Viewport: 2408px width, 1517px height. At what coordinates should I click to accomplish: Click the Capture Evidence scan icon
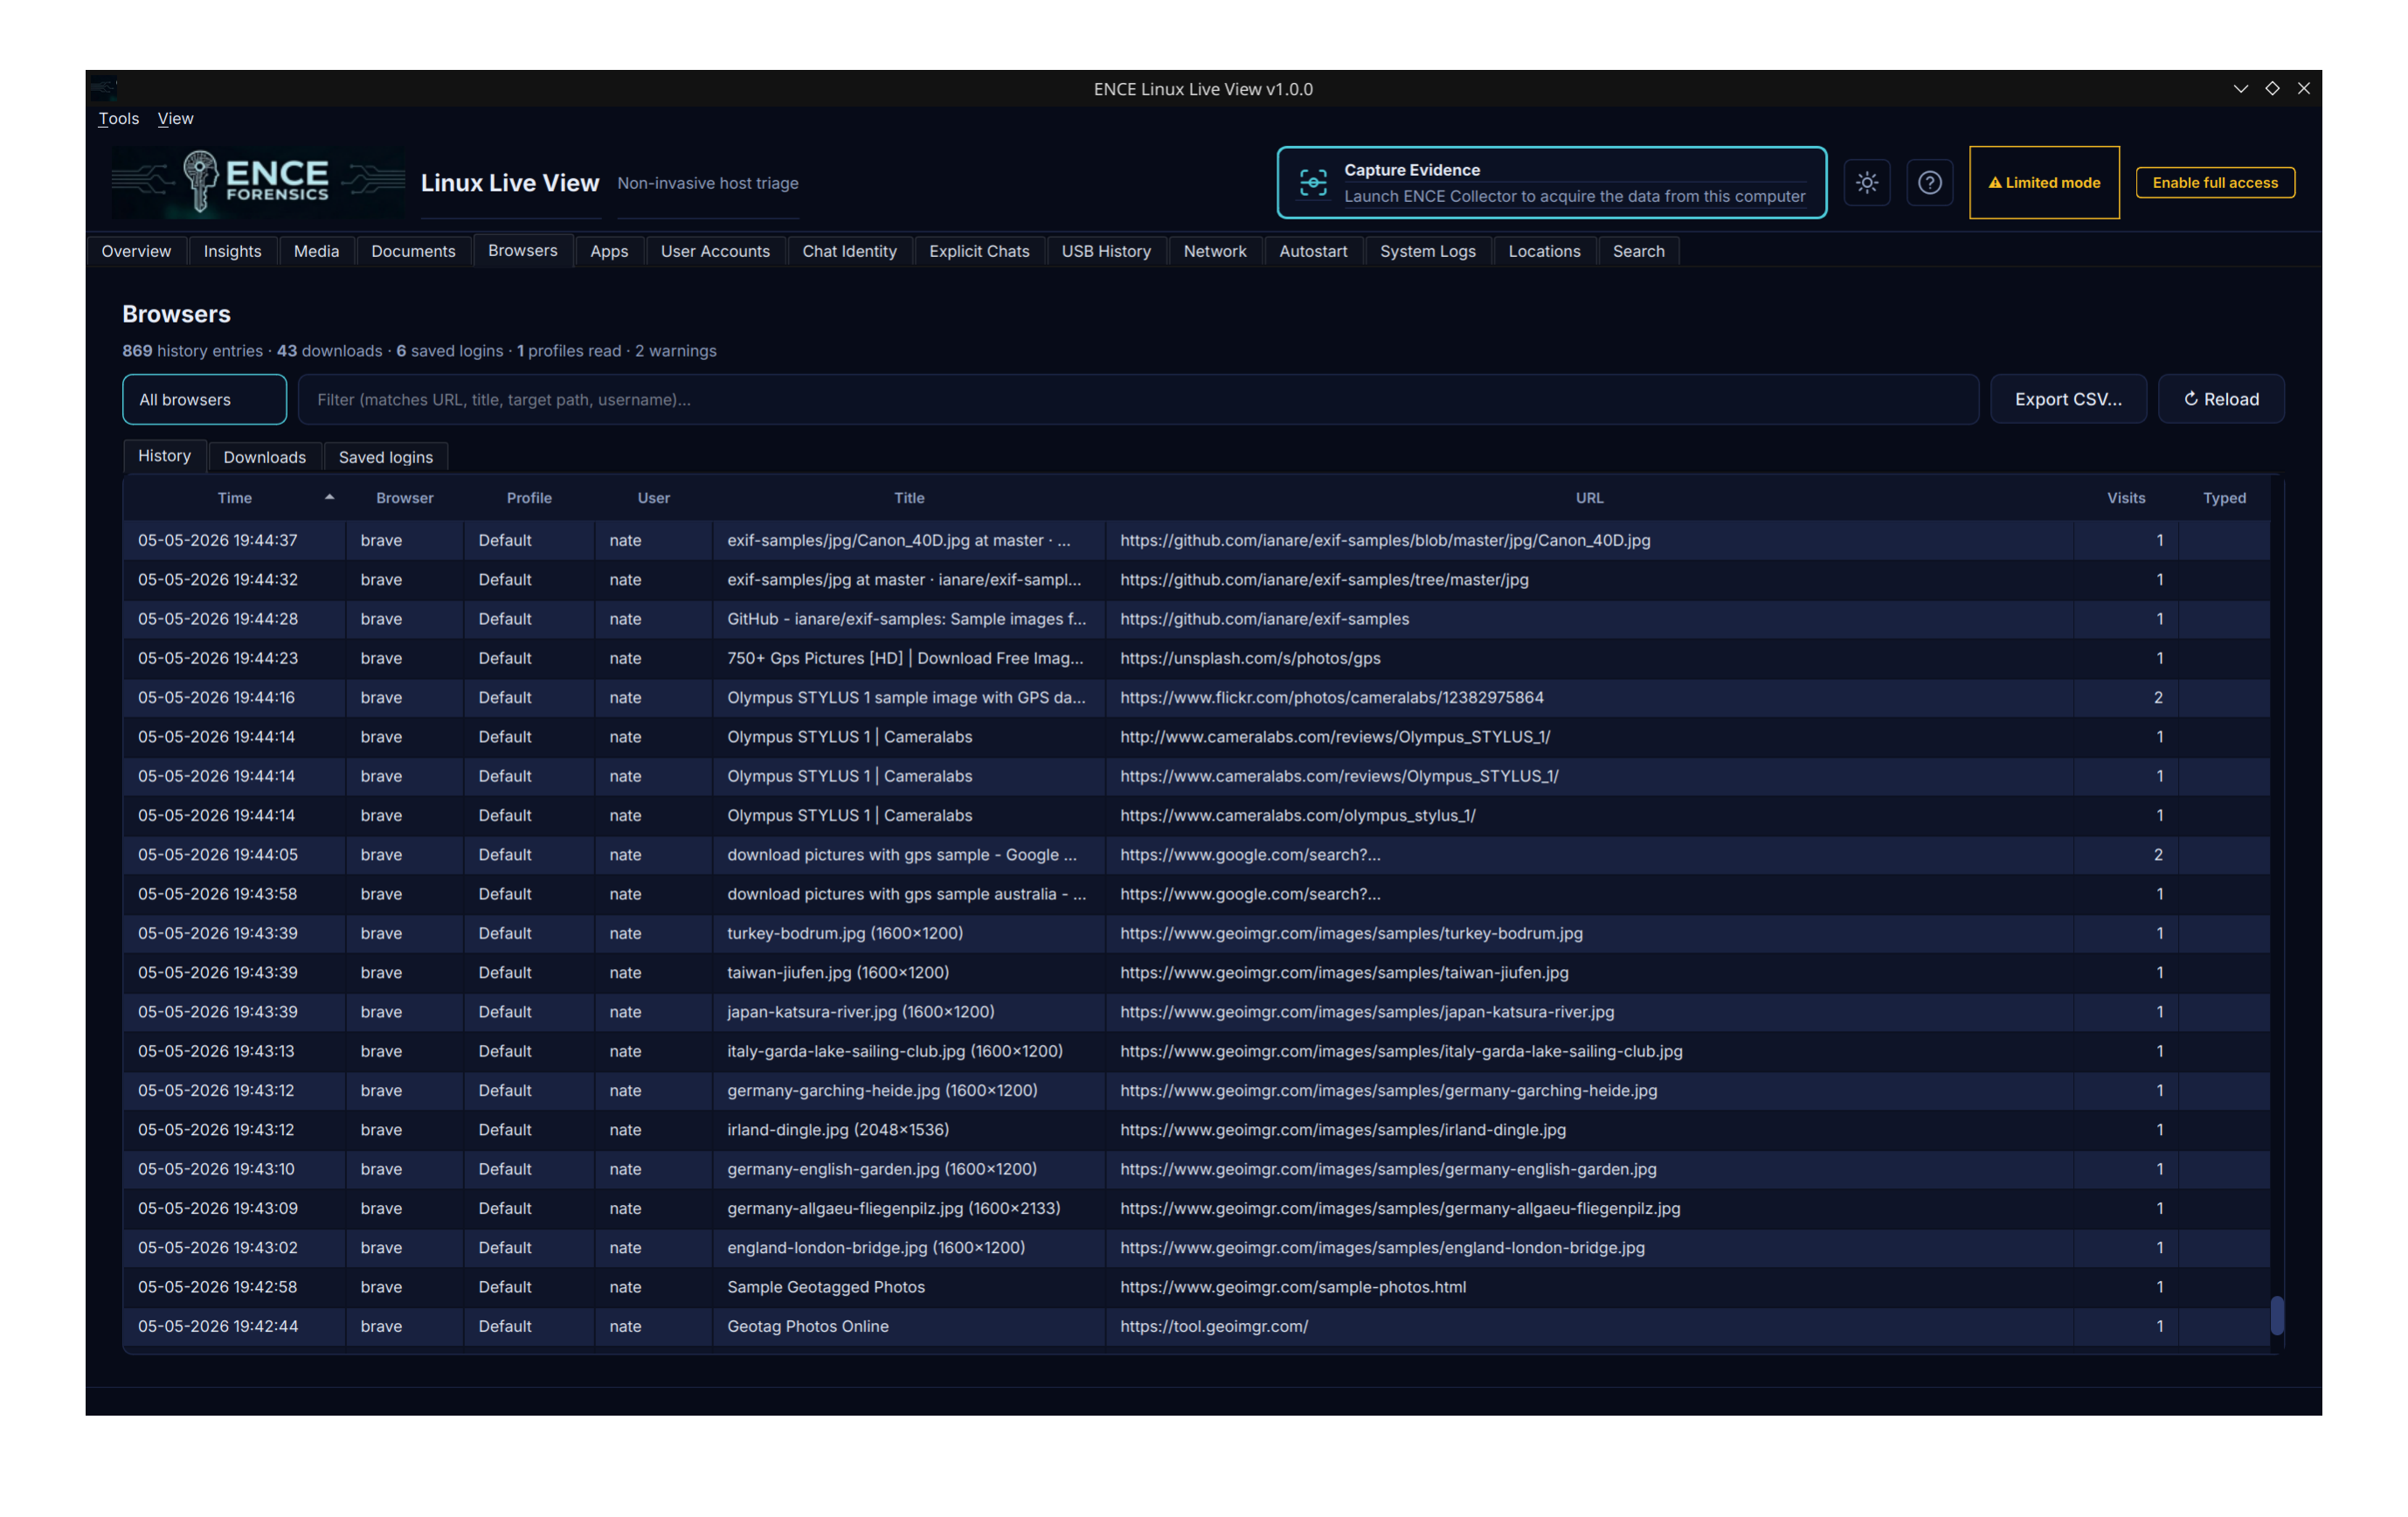pyautogui.click(x=1312, y=182)
